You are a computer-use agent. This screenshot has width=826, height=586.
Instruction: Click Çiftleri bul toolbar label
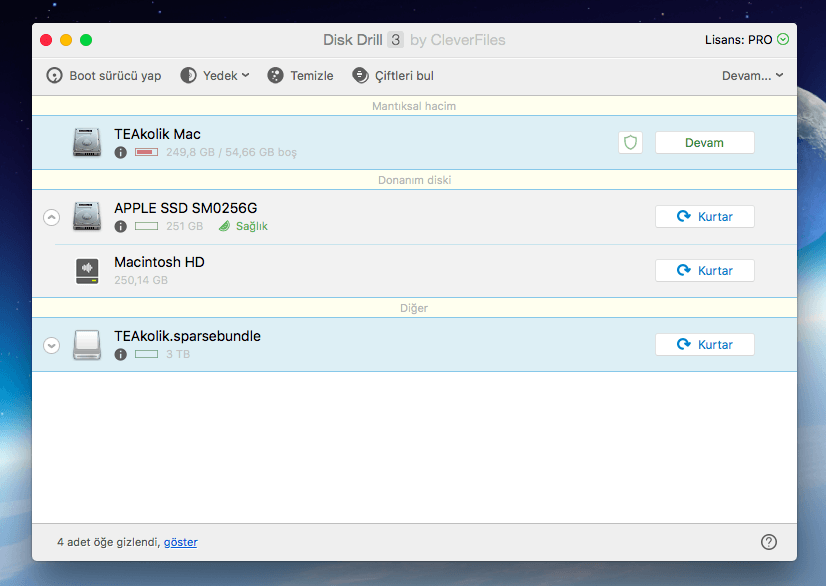[404, 75]
